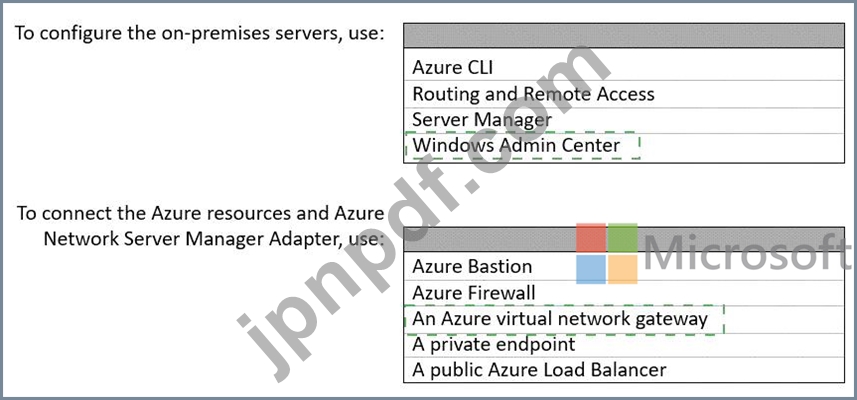Click the red square of Microsoft logo
The width and height of the screenshot is (857, 400).
click(x=591, y=238)
